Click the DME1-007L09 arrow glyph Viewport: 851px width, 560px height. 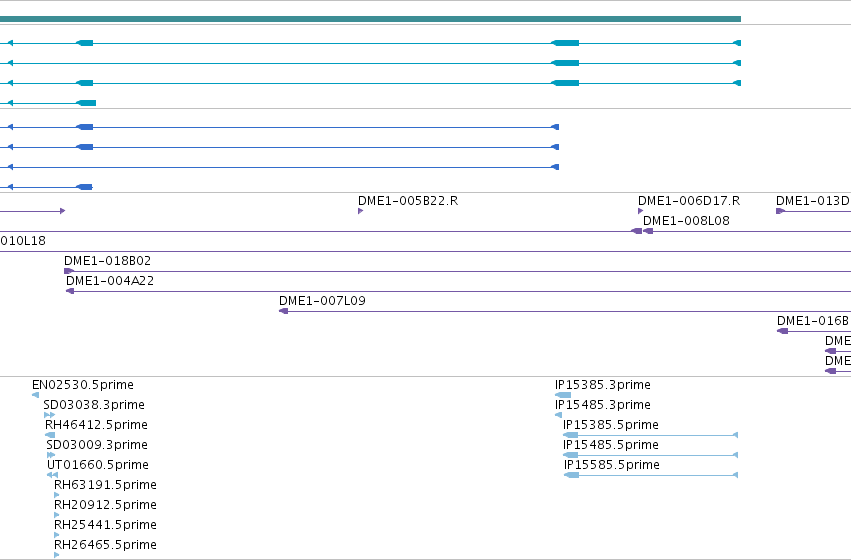click(x=283, y=311)
